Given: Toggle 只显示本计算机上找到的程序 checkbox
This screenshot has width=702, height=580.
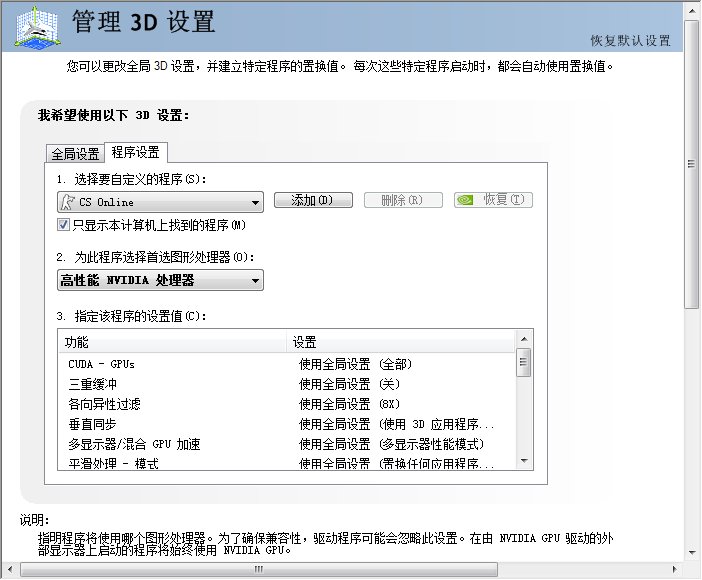Looking at the screenshot, I should (63, 224).
